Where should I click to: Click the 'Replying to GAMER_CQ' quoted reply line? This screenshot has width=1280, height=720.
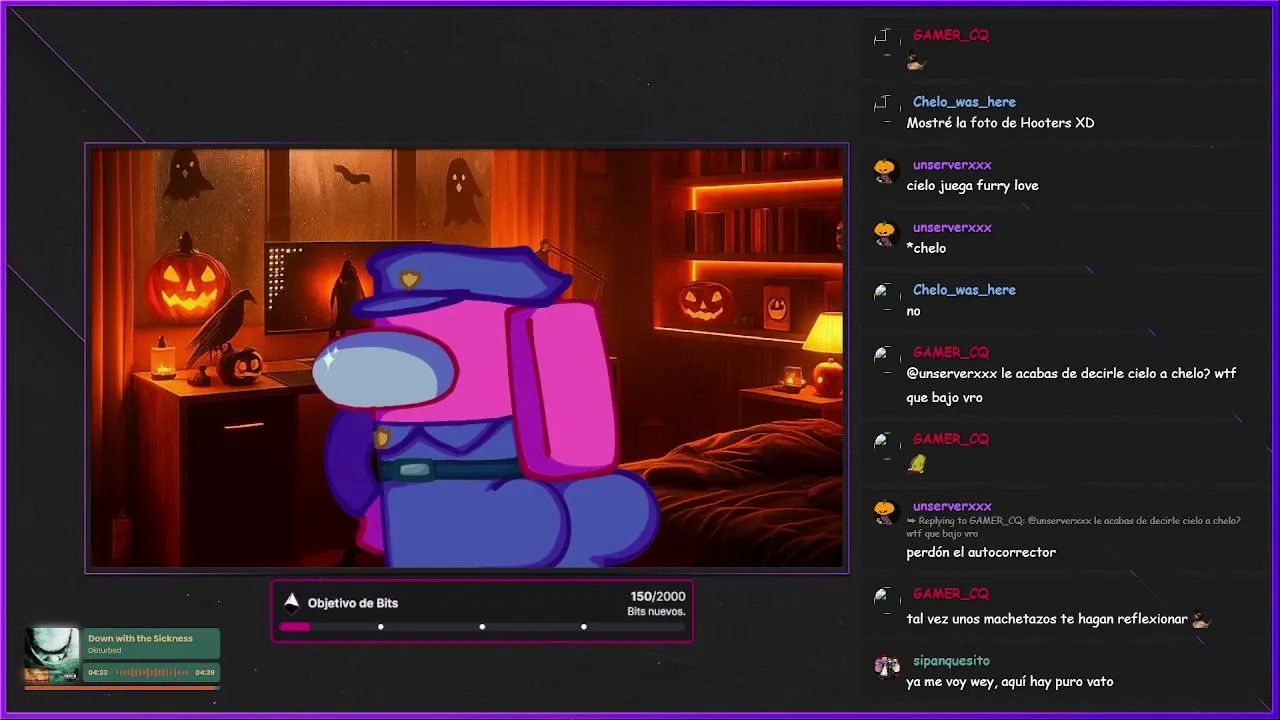click(x=1073, y=527)
